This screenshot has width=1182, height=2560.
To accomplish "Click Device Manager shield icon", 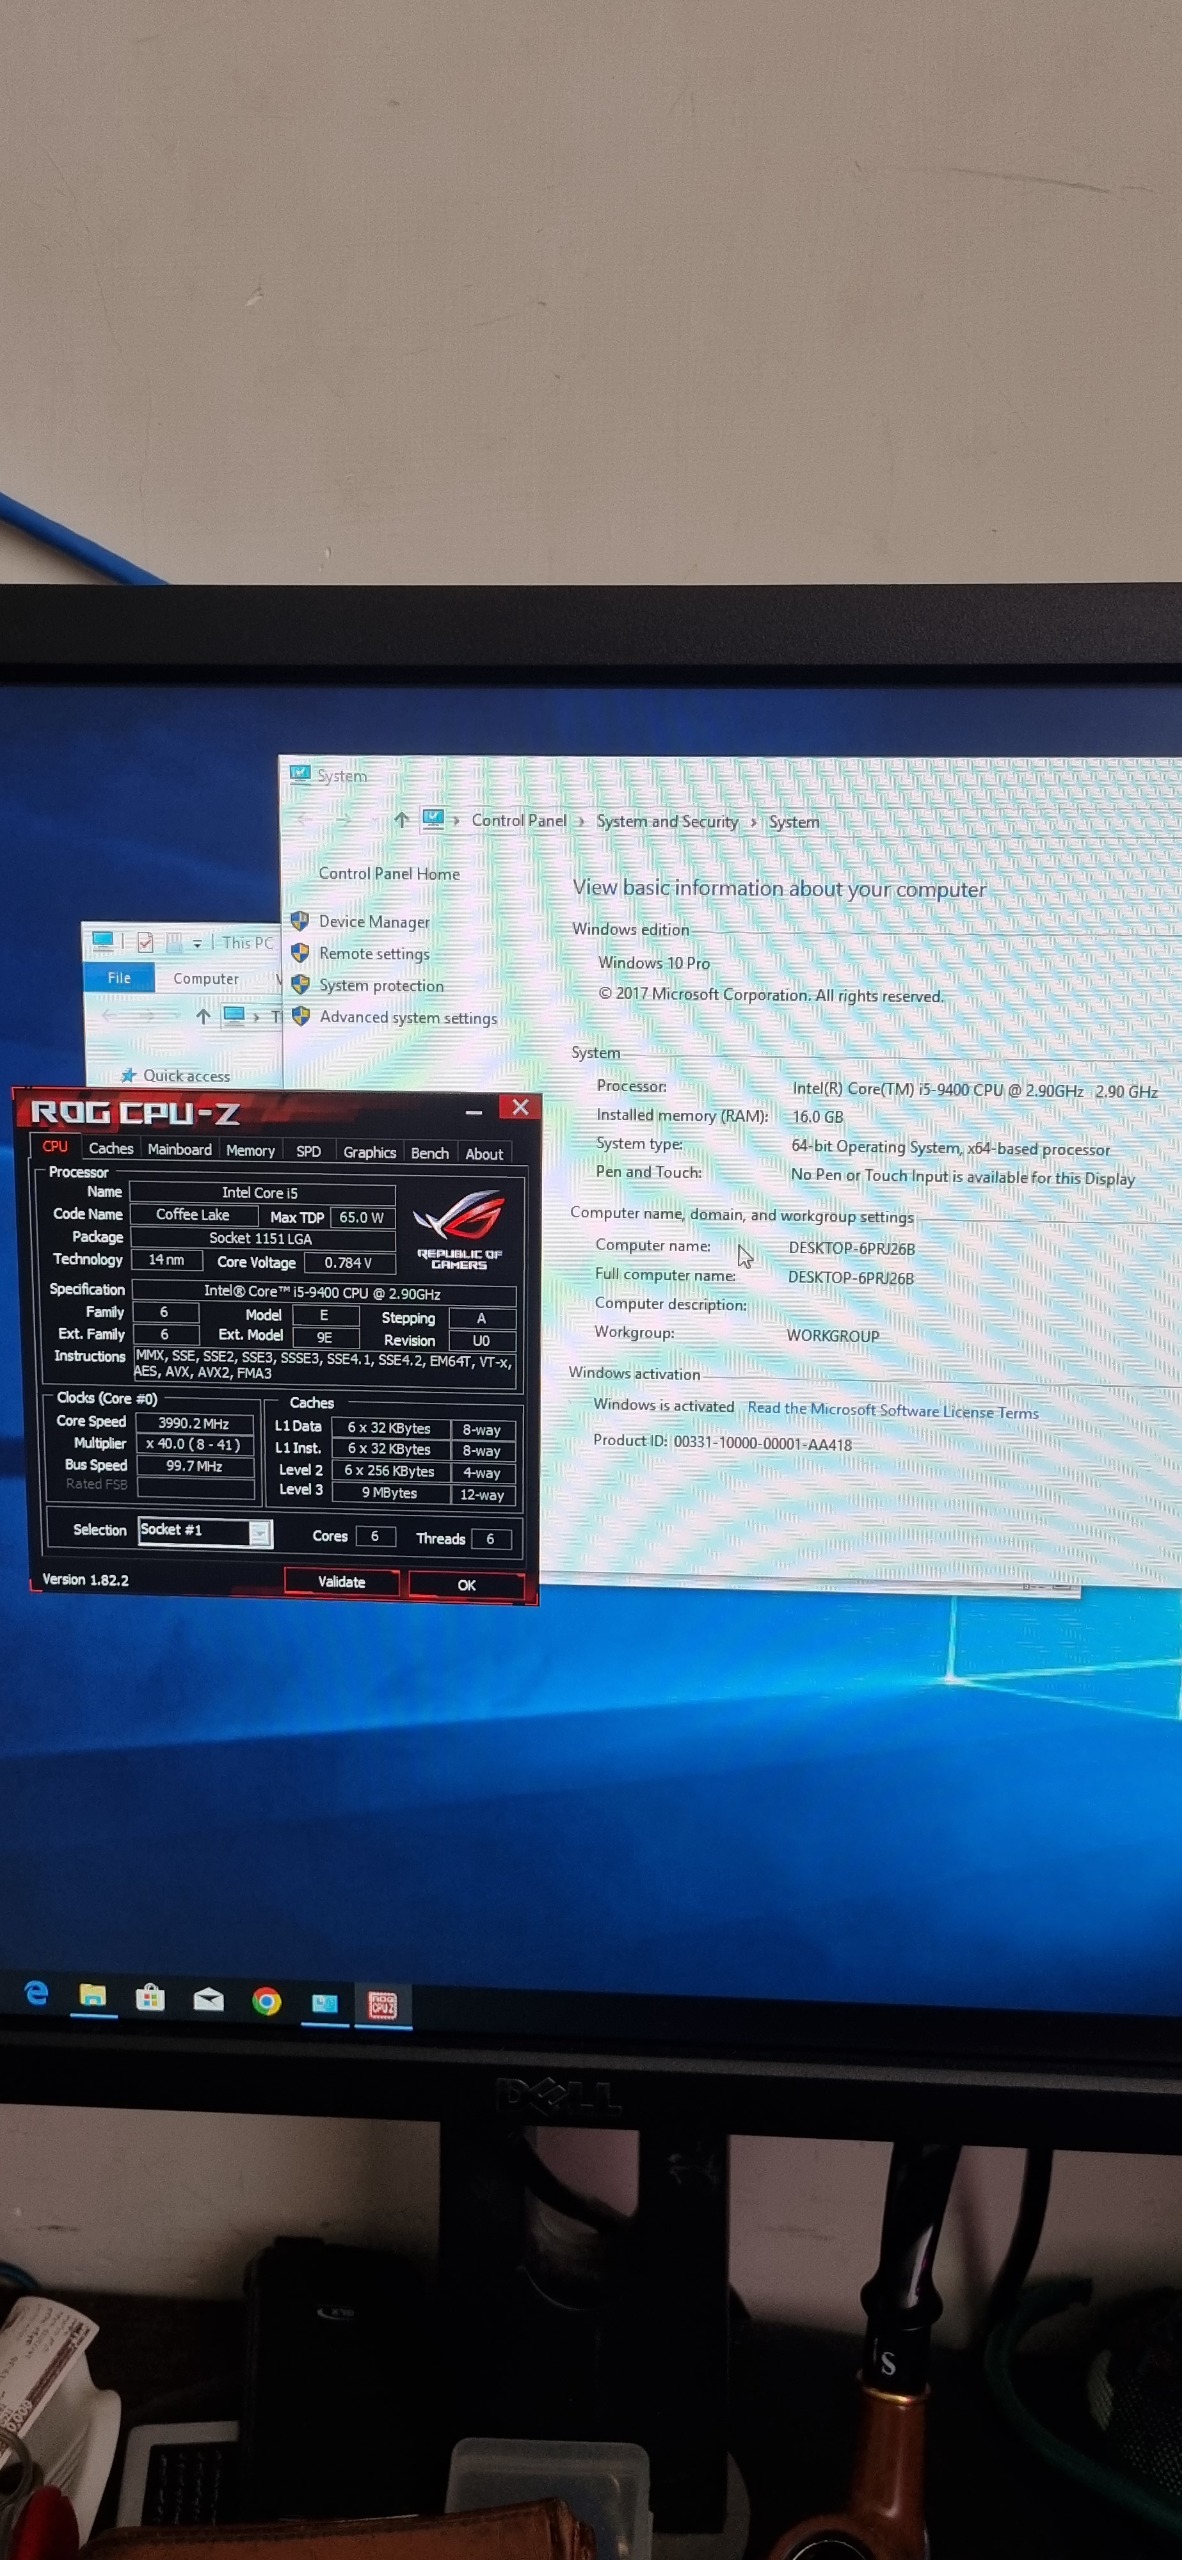I will point(300,921).
